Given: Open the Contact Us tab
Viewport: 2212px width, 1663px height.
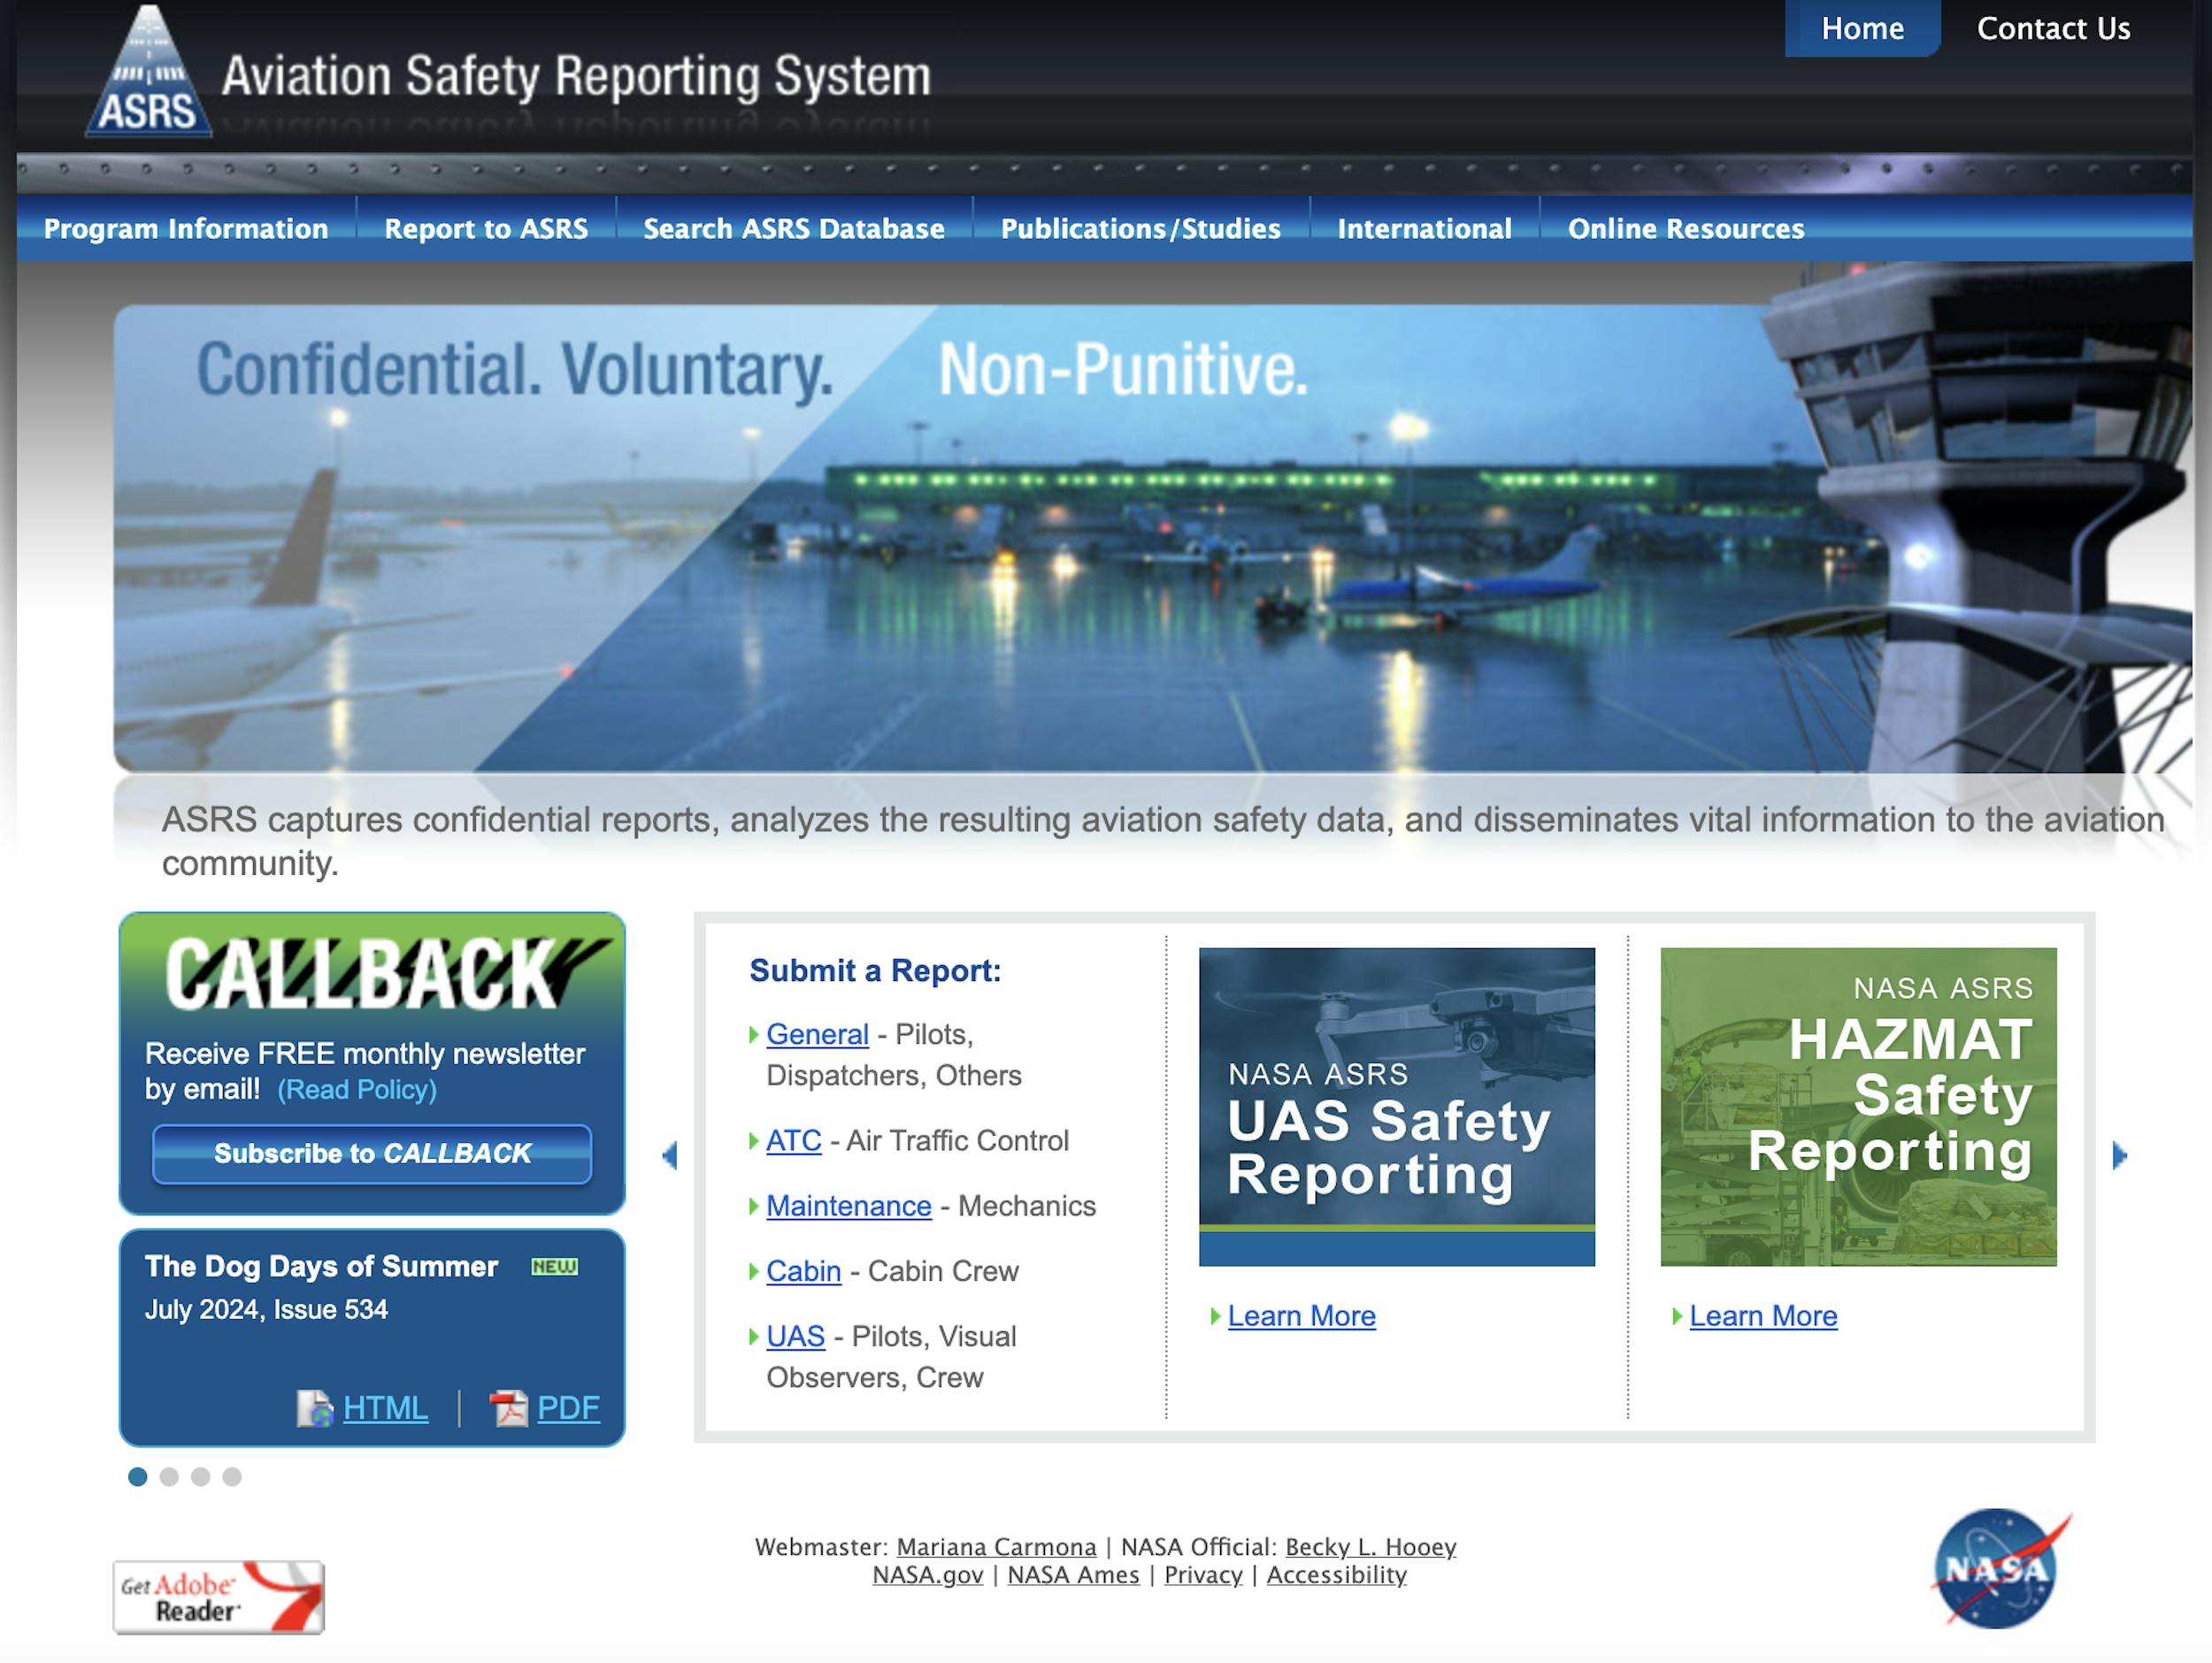Looking at the screenshot, I should (x=2053, y=29).
